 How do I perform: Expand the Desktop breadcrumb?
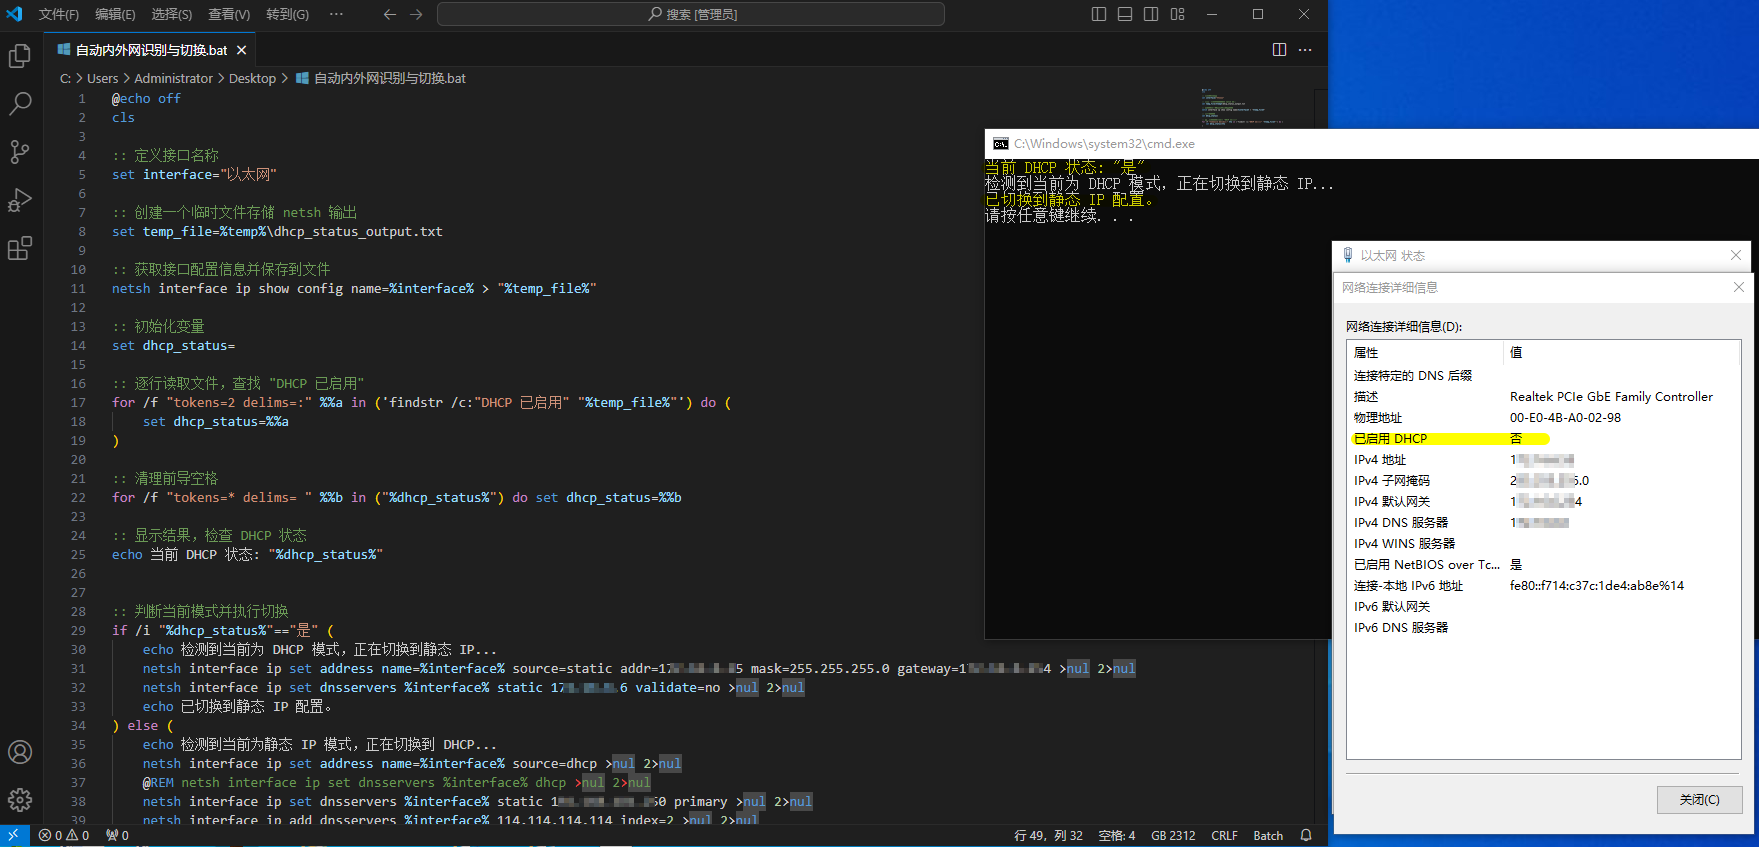click(252, 78)
